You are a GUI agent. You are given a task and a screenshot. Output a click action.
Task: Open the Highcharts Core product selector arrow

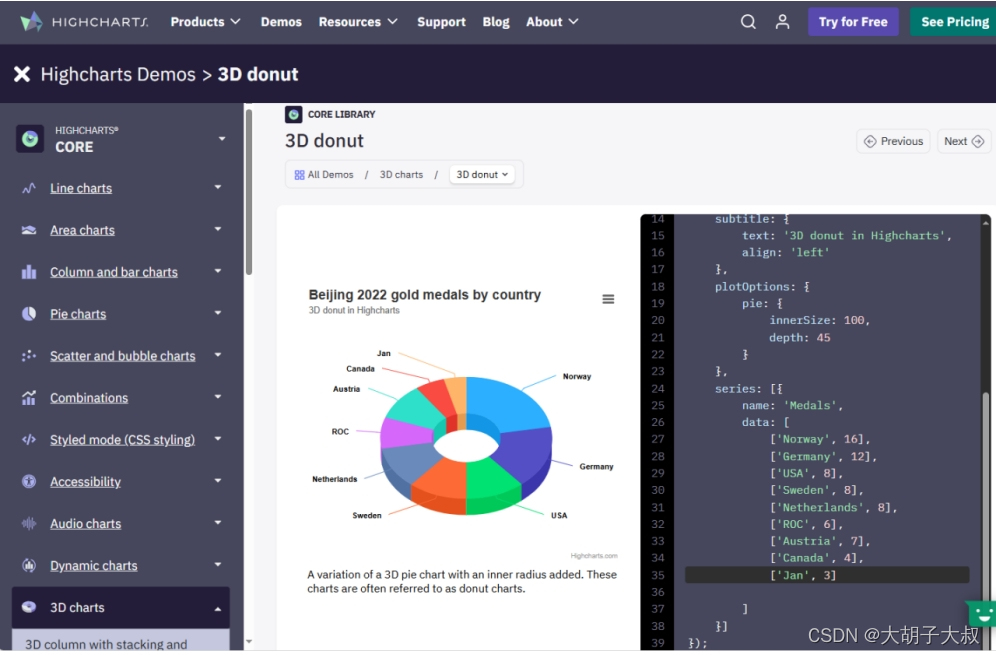(x=222, y=138)
